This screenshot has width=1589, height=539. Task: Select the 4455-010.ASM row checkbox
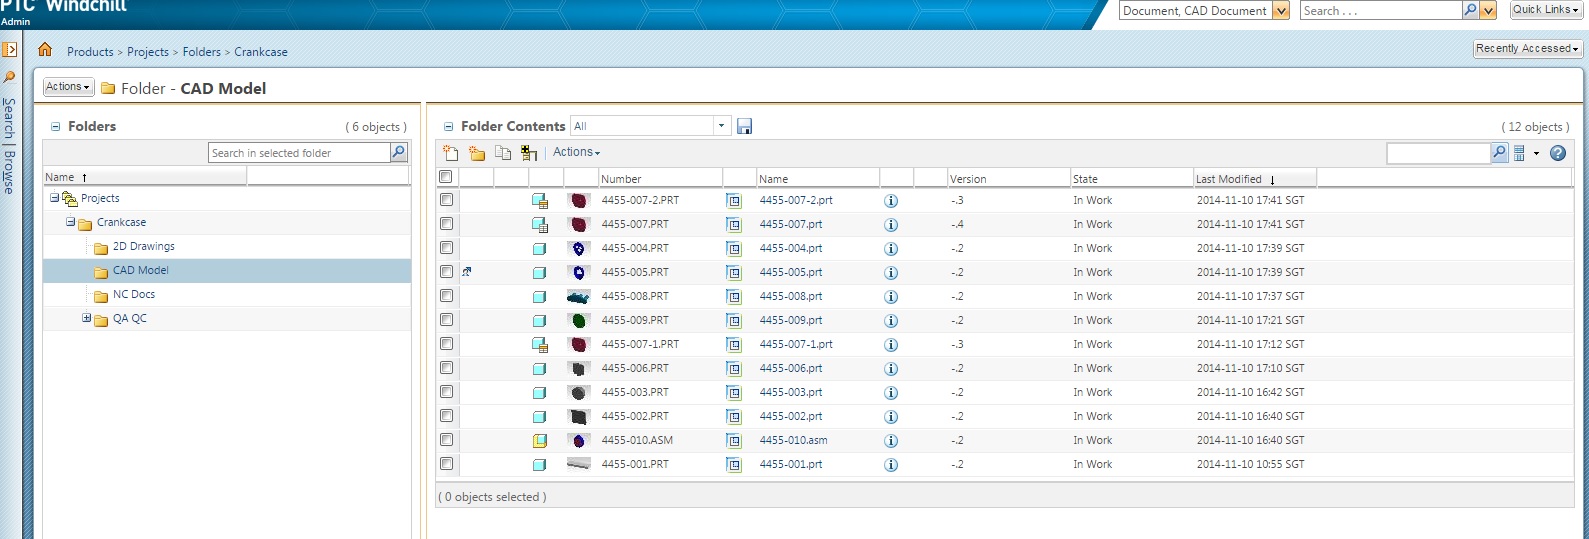pos(446,440)
